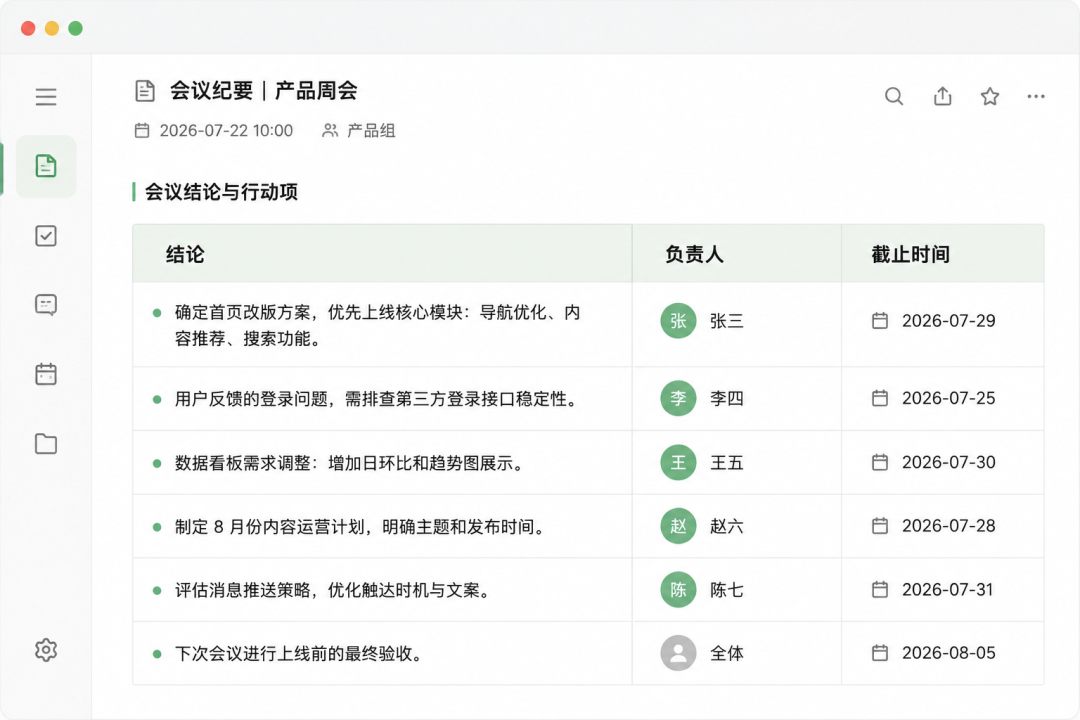
Task: Click section heading 会议结论与行动项
Action: point(221,192)
